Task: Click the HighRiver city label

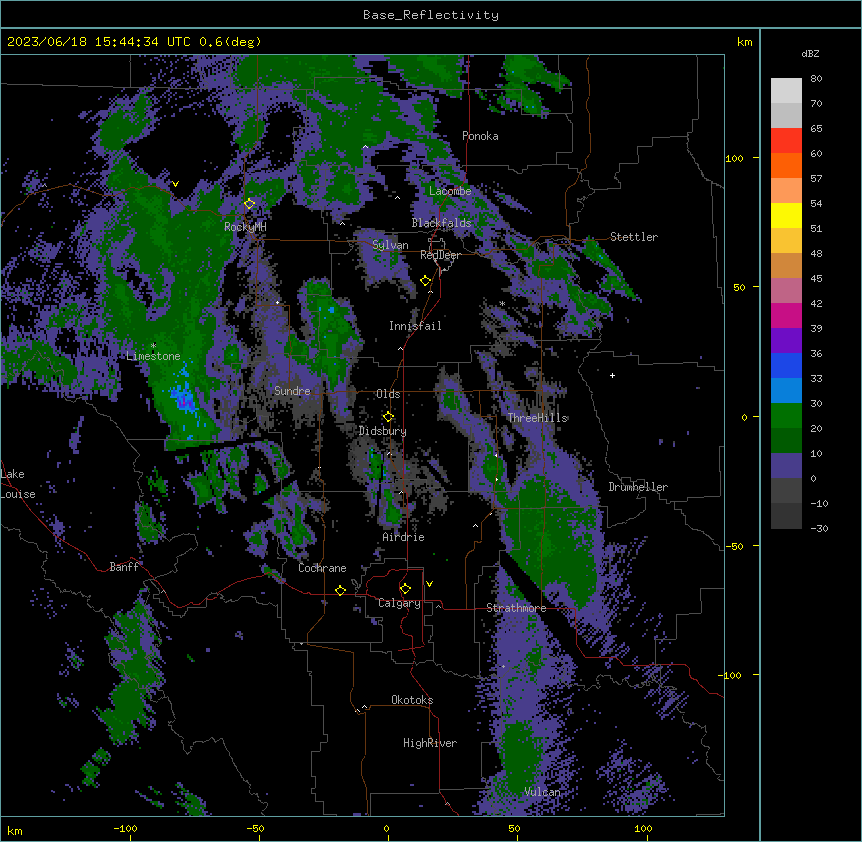Action: point(430,743)
